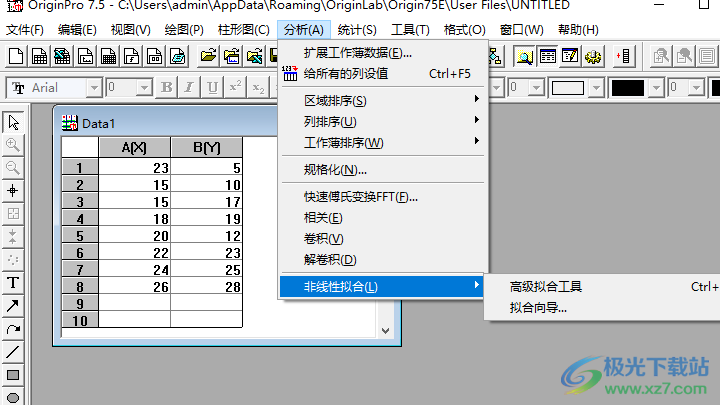Viewport: 720px width, 405px height.
Task: Open the line style dropdown
Action: 596,87
